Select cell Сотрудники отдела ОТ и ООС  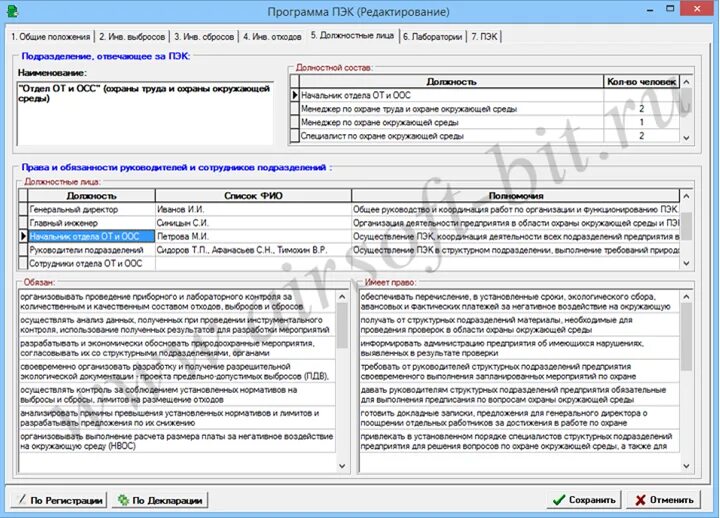coord(91,263)
